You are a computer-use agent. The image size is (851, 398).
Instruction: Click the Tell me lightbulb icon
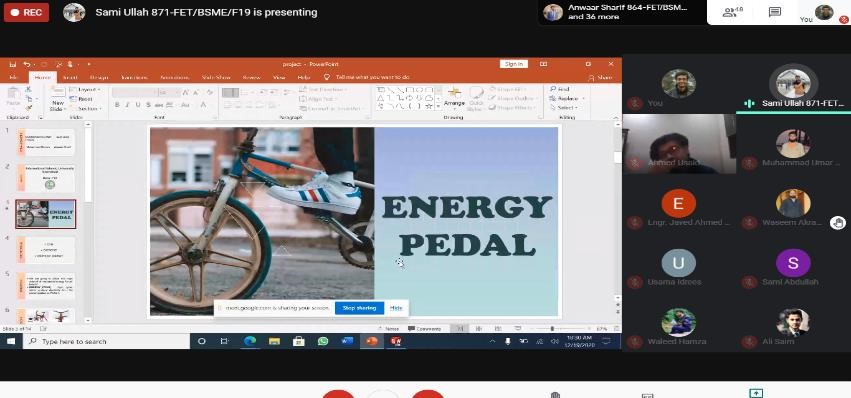point(327,78)
